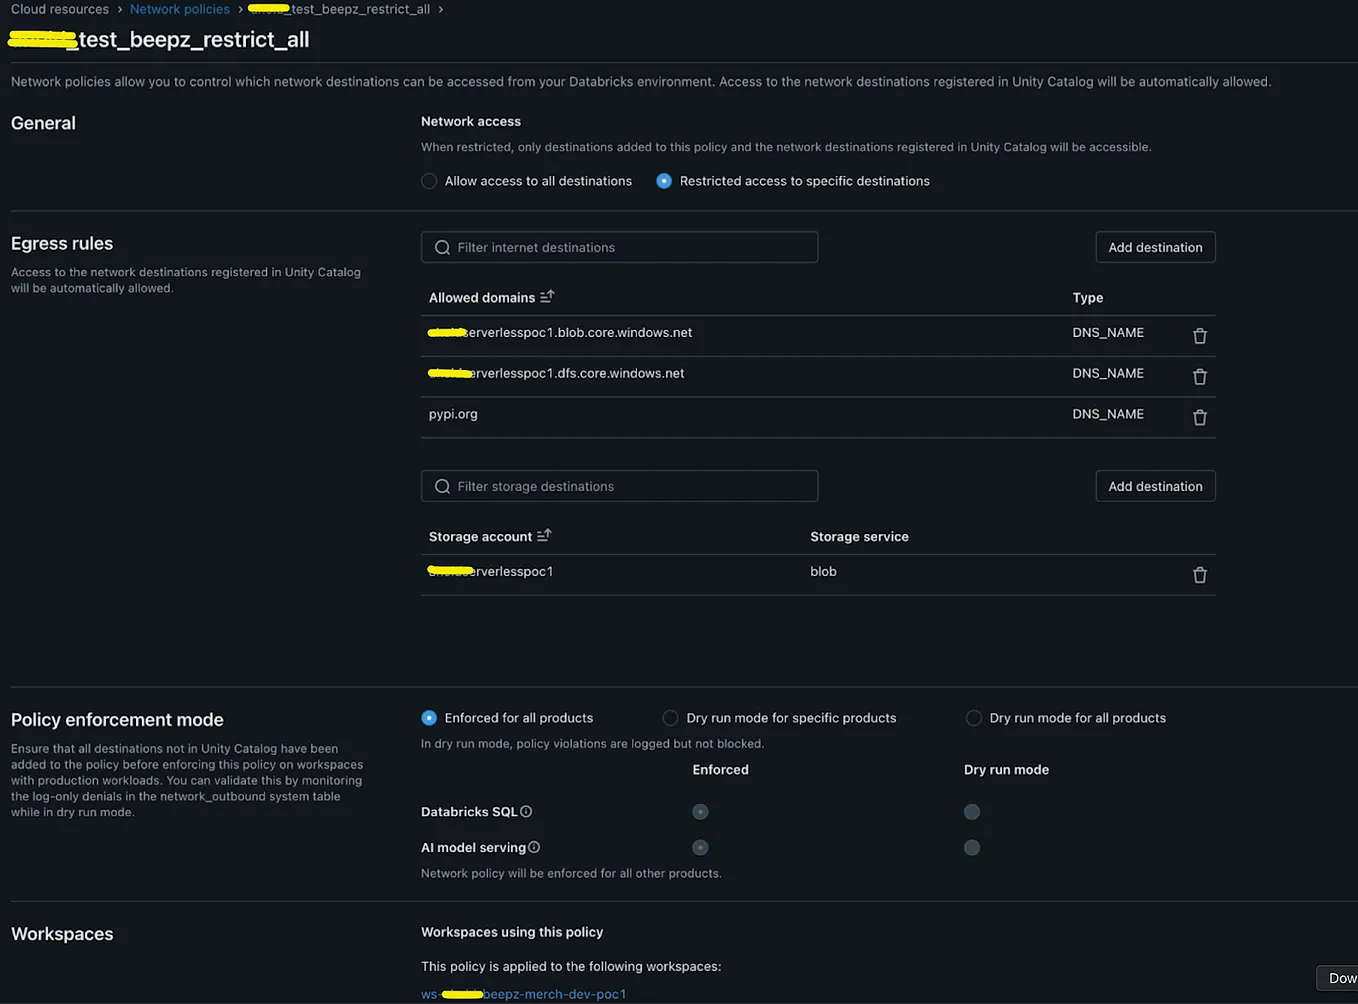Enable Dry run mode for Databricks SQL
The height and width of the screenshot is (1004, 1358).
coord(971,812)
